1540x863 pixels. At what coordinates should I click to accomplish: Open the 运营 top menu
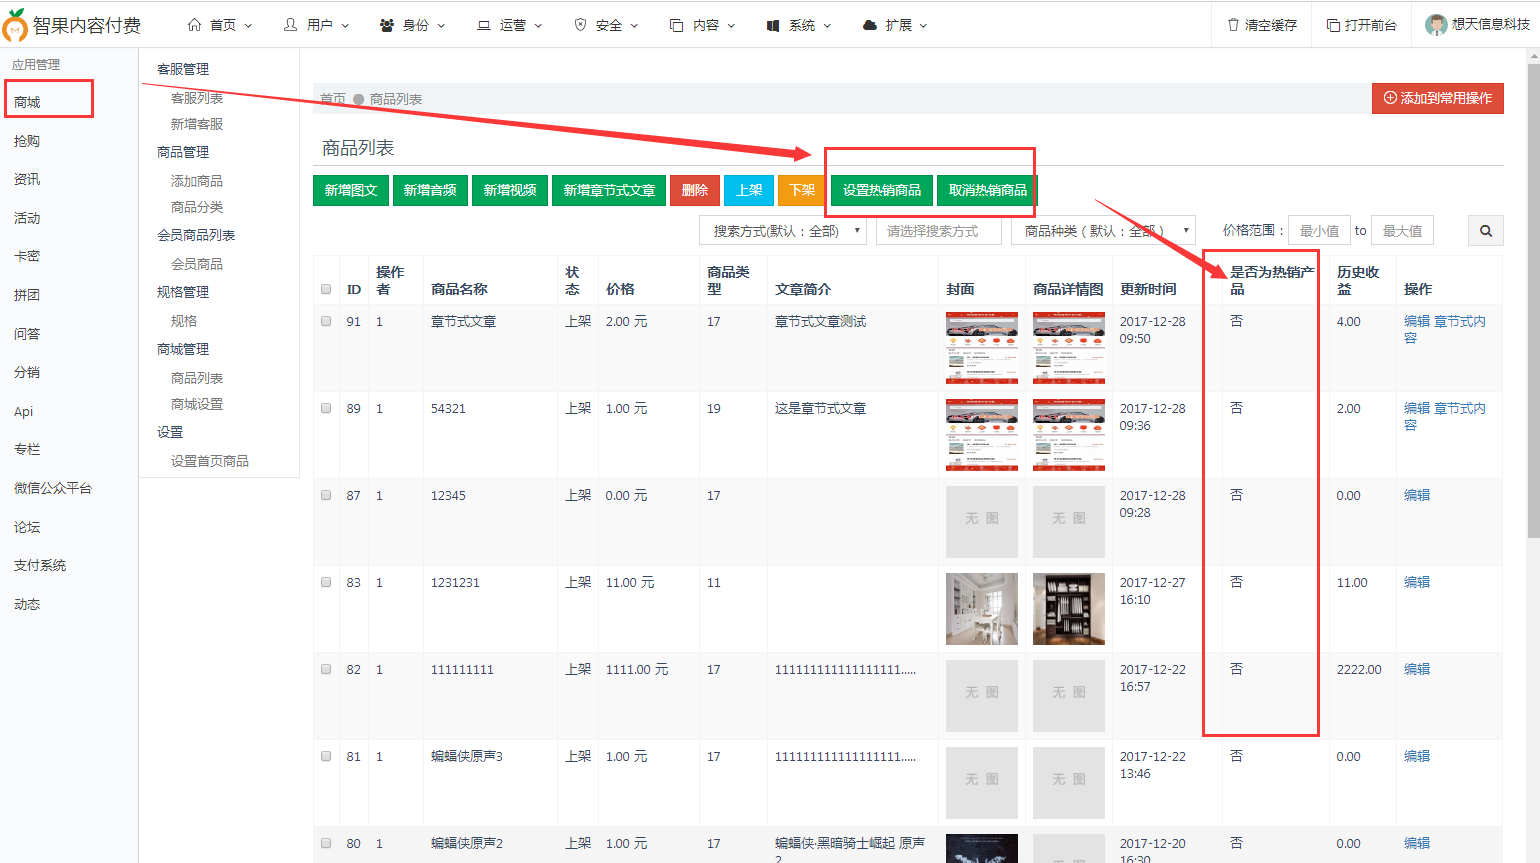point(510,25)
